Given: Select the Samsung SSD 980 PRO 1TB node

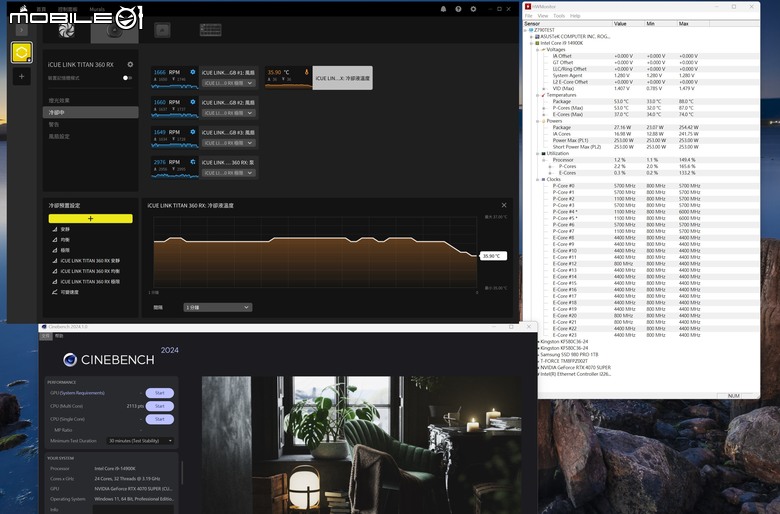Looking at the screenshot, I should [569, 354].
